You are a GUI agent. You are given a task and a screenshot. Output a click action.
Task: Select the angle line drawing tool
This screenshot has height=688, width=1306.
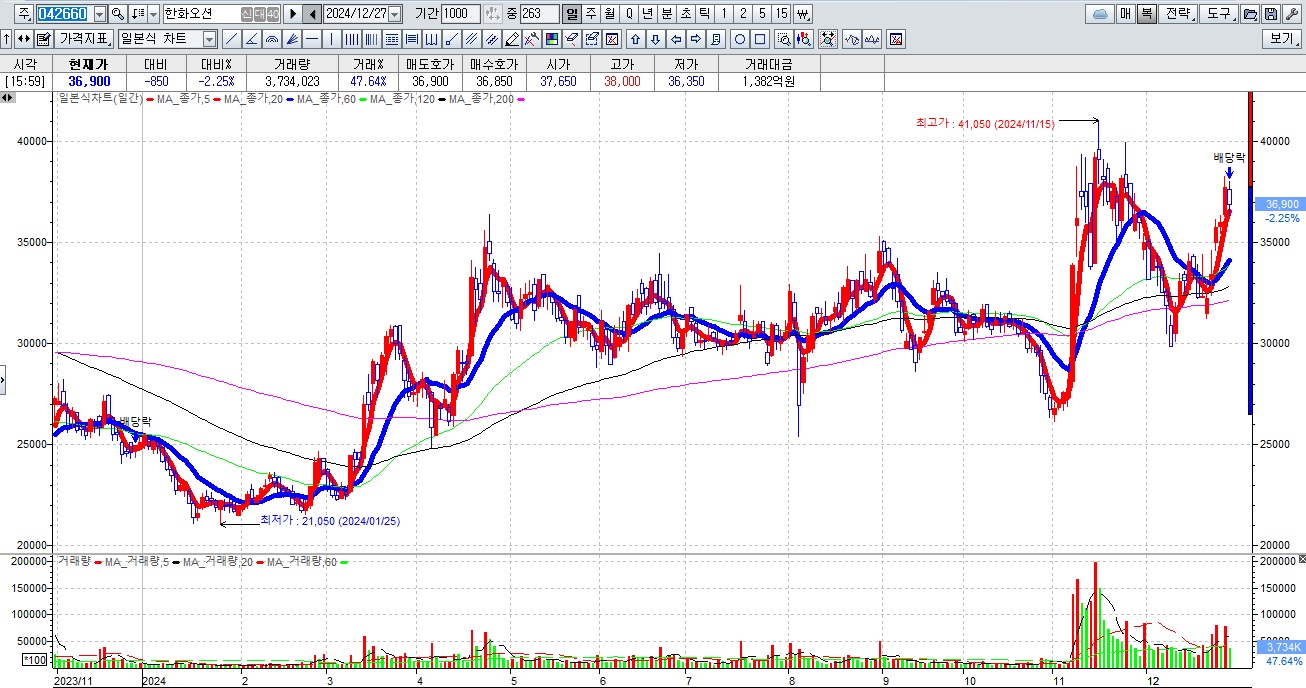coord(252,39)
